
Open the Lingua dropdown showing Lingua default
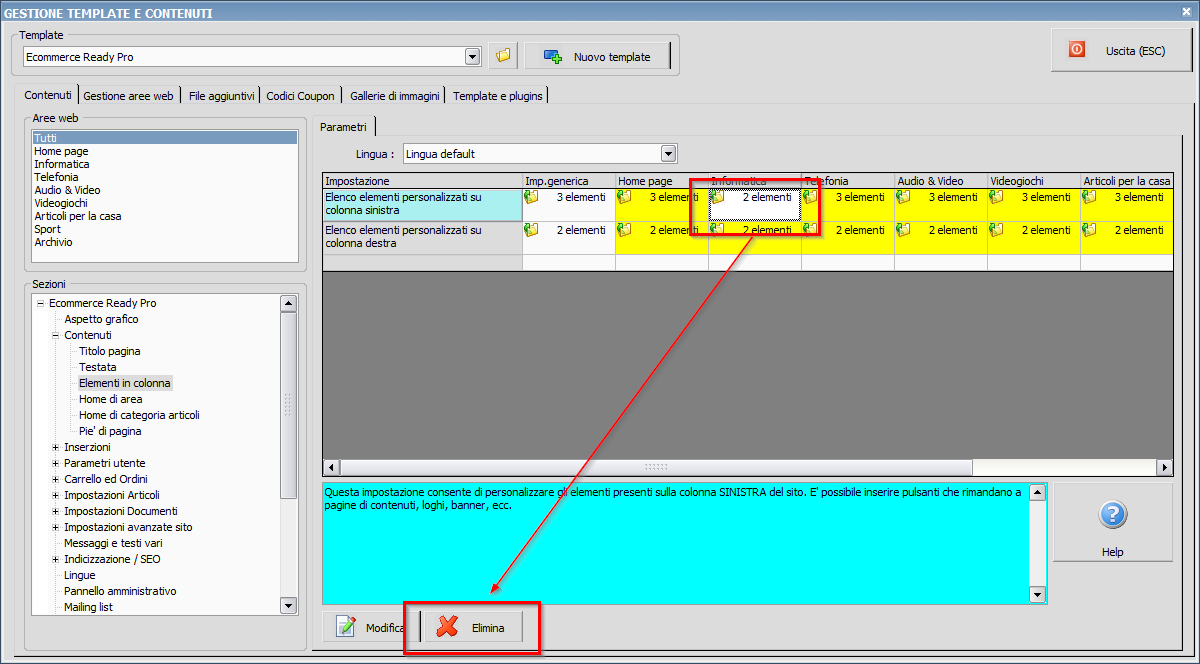click(669, 154)
